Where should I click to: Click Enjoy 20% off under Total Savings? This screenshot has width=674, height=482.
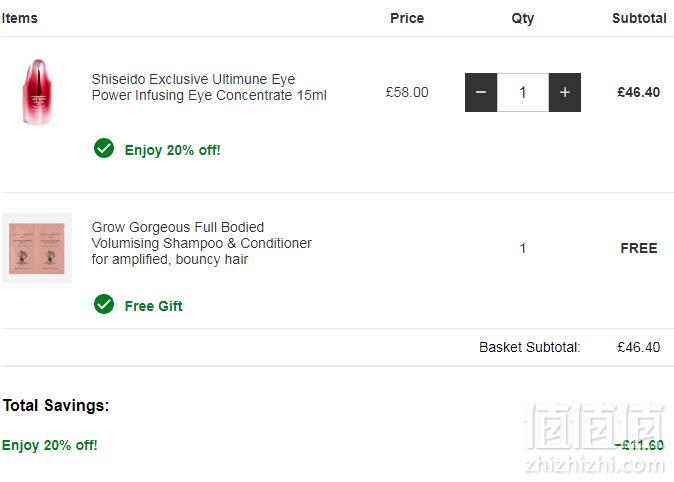pos(49,445)
